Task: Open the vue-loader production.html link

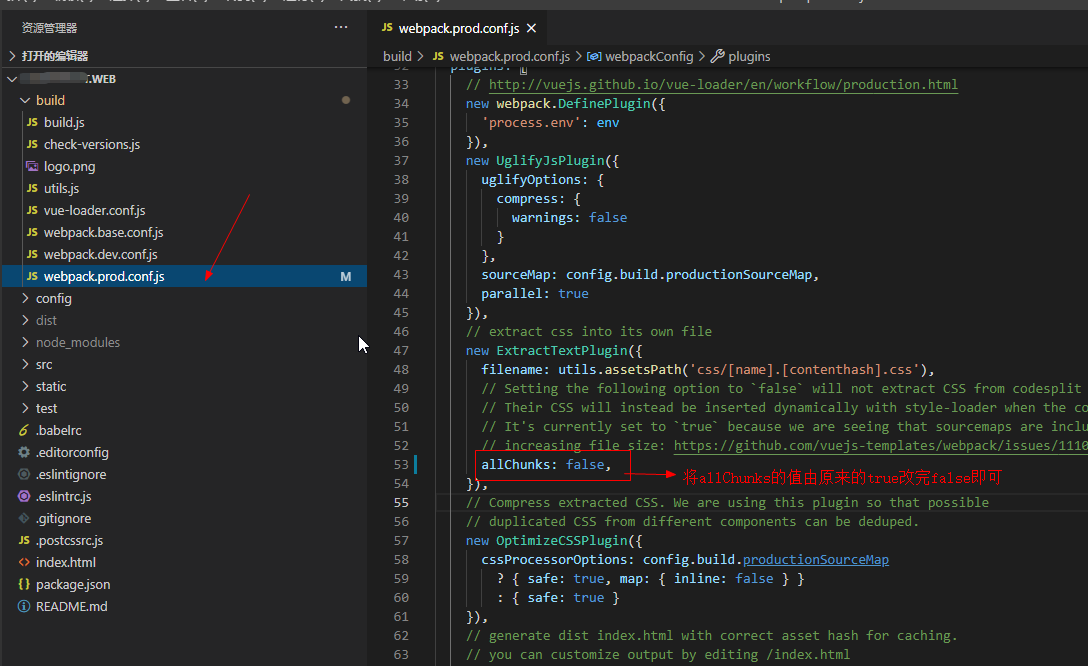Action: pos(723,85)
